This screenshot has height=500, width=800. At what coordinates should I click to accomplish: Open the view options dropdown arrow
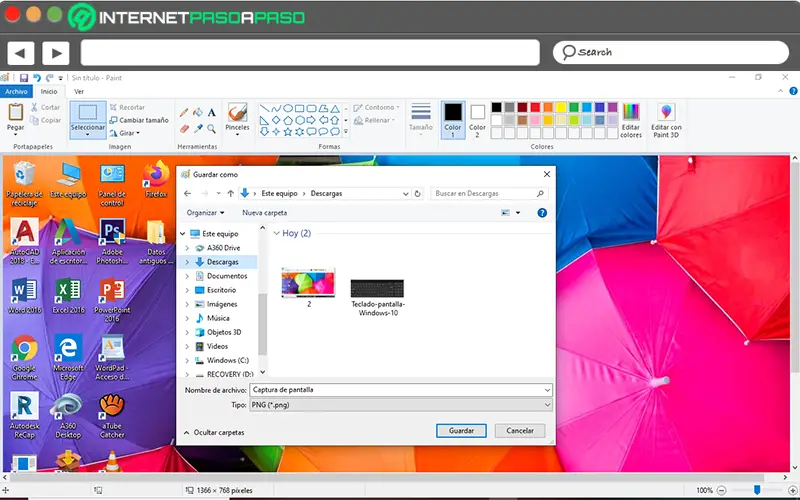pos(518,213)
